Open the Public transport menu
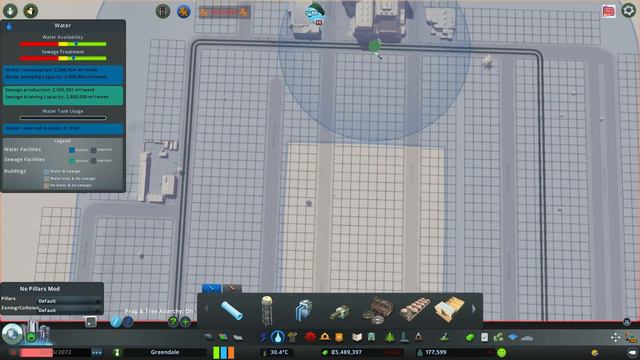 (x=371, y=337)
